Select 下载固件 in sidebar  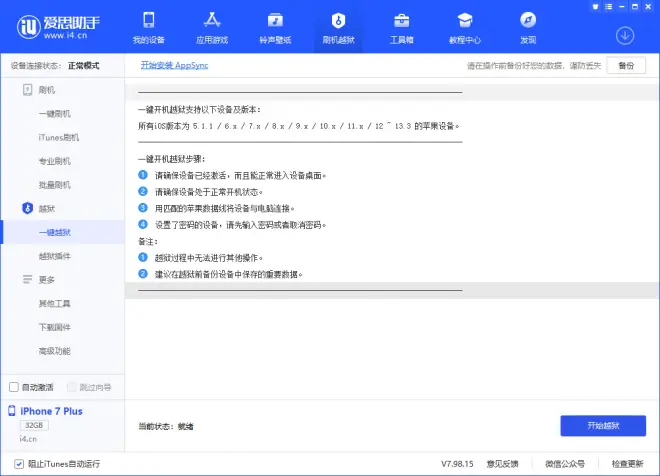[x=55, y=327]
